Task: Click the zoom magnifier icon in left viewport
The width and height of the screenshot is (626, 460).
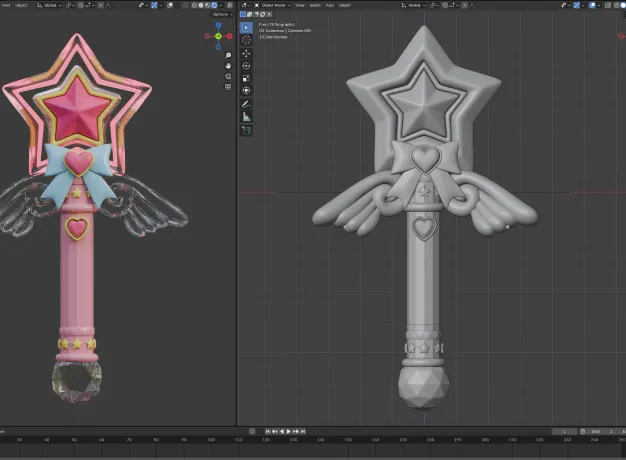Action: coord(228,56)
